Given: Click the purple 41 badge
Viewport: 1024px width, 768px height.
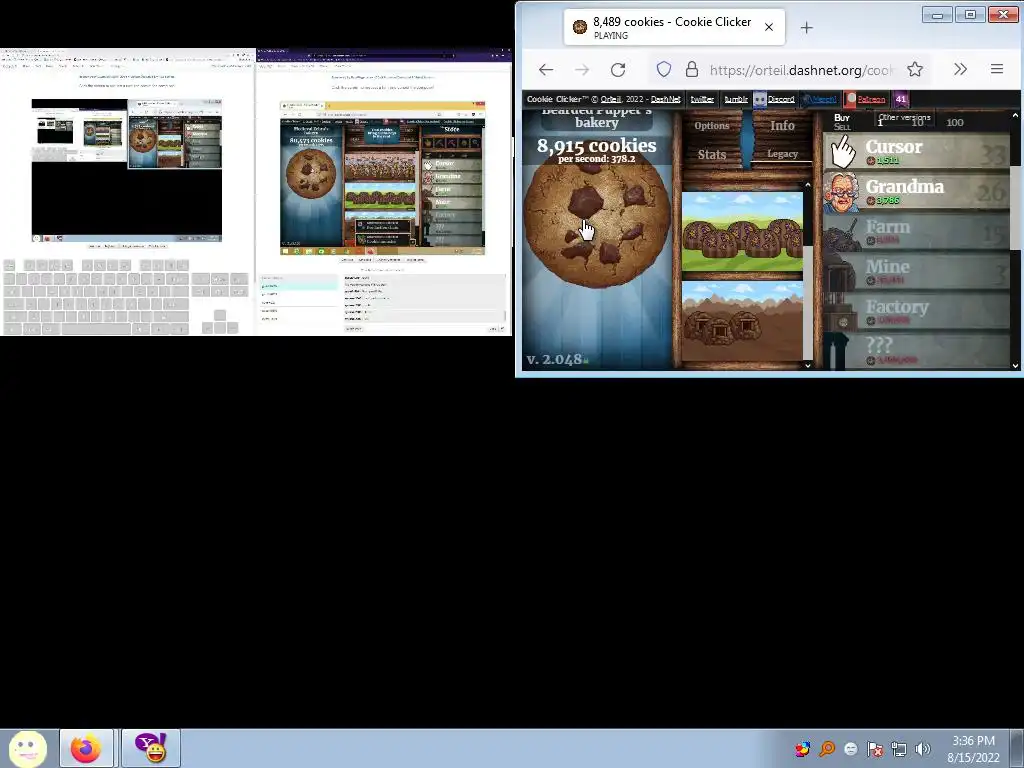Looking at the screenshot, I should tap(901, 99).
